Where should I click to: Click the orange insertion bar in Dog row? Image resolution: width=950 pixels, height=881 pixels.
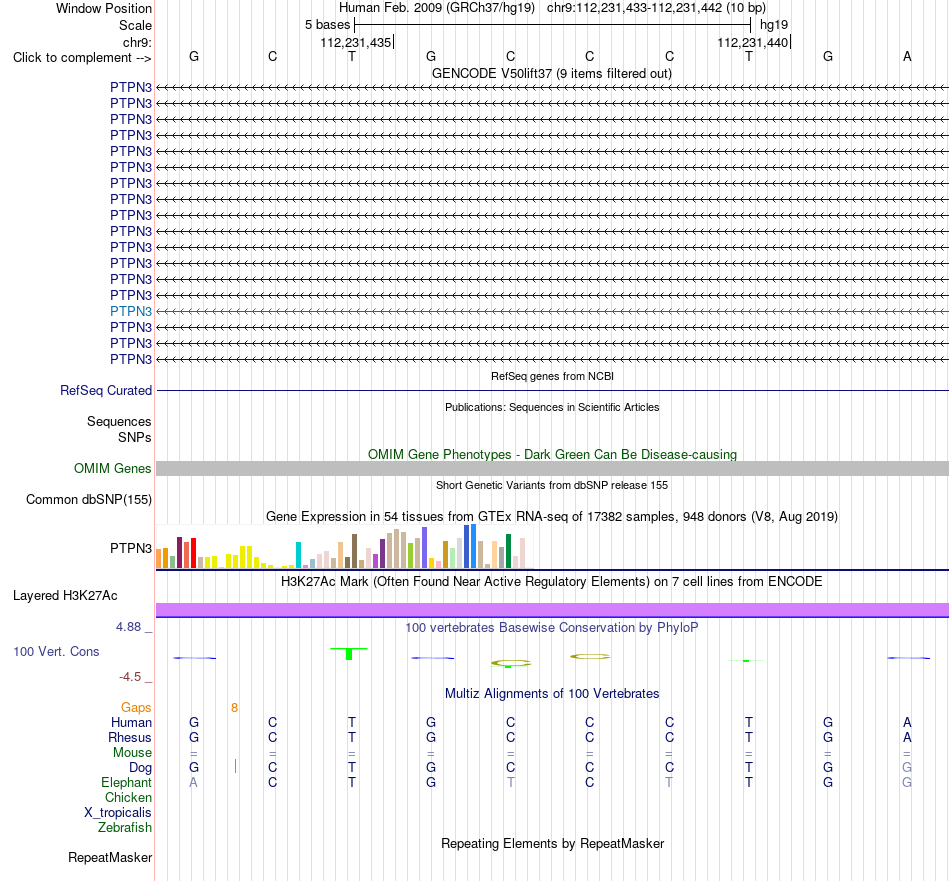(235, 766)
